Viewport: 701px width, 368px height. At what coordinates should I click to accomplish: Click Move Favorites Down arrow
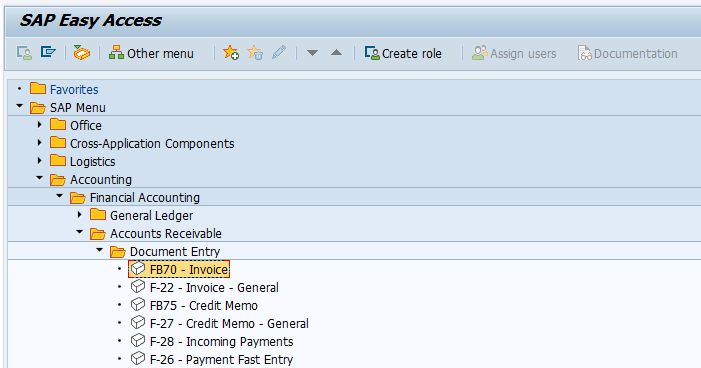coord(312,53)
